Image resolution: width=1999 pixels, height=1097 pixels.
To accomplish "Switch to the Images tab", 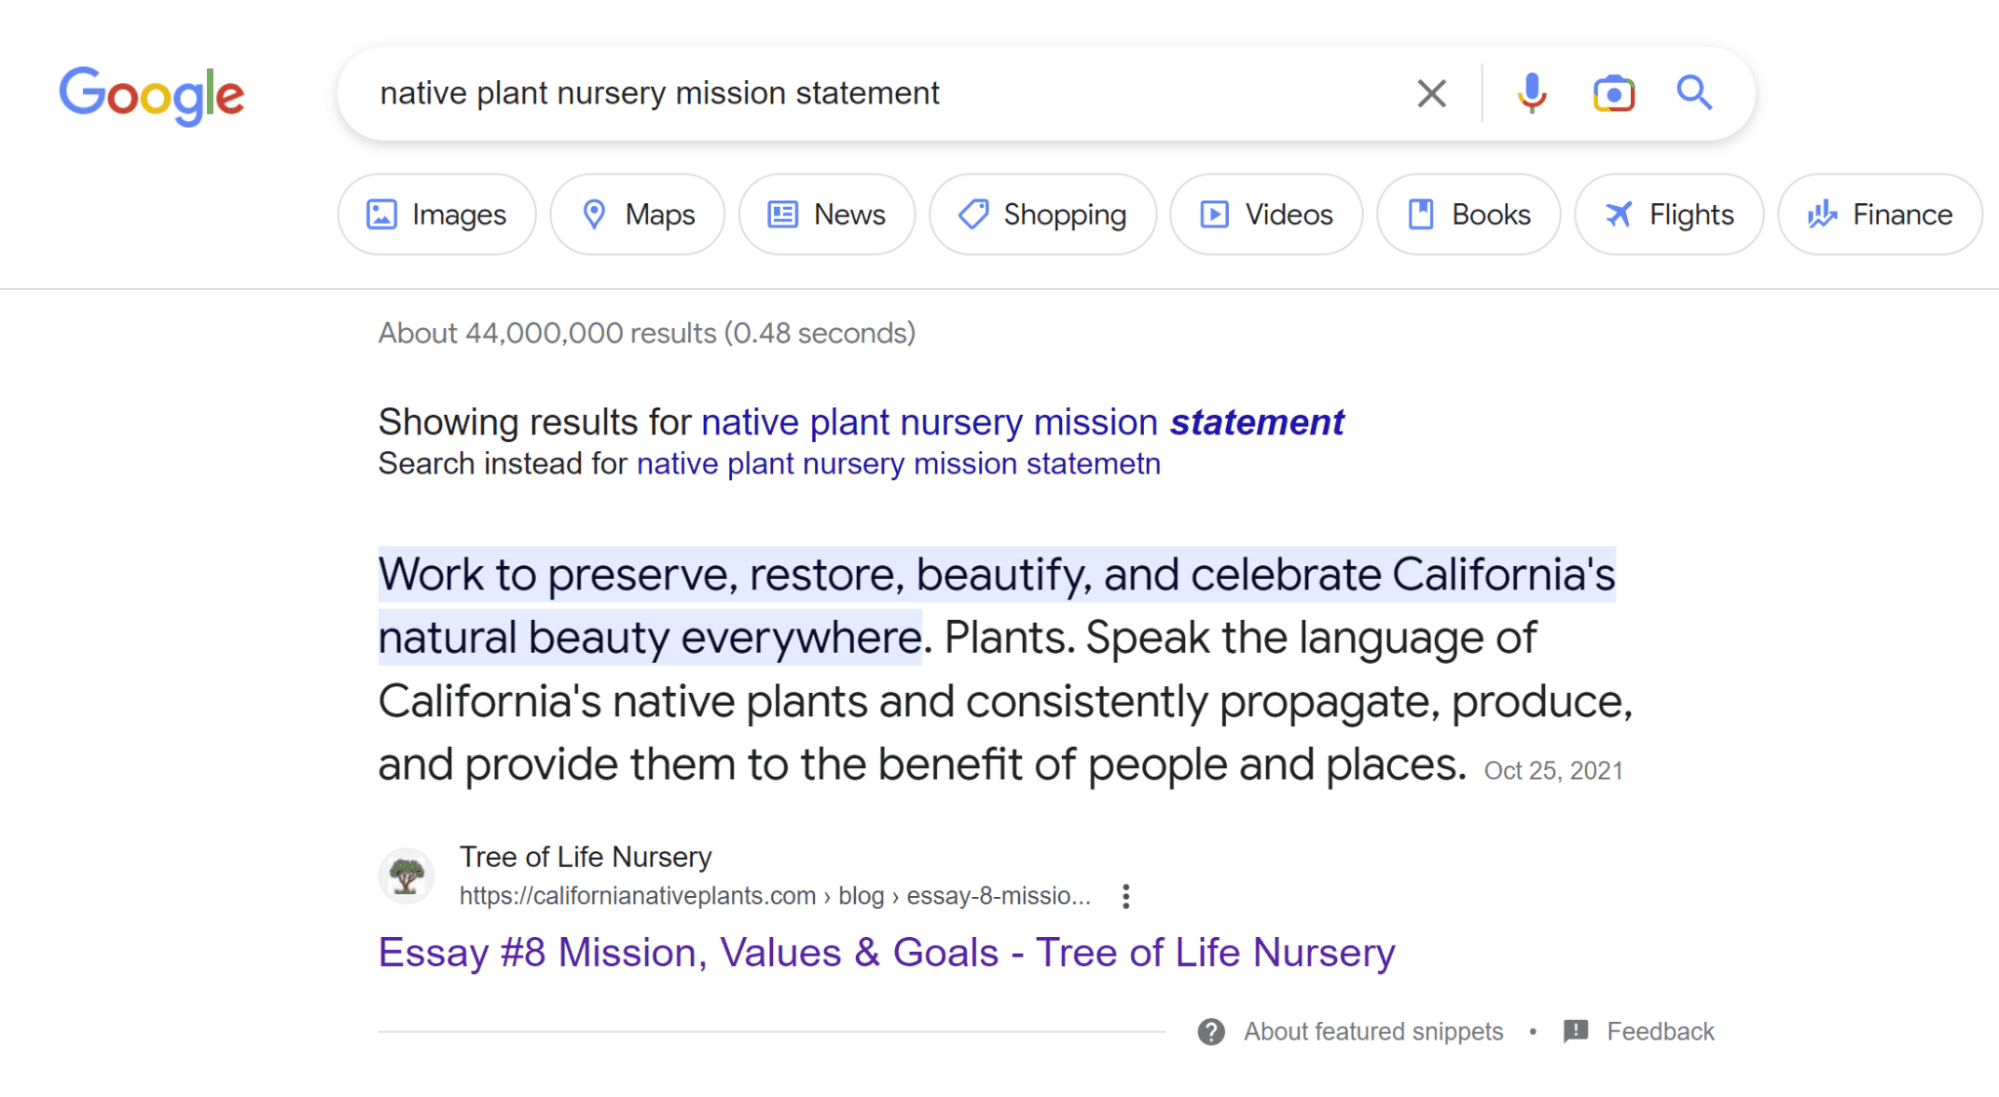I will tap(437, 215).
